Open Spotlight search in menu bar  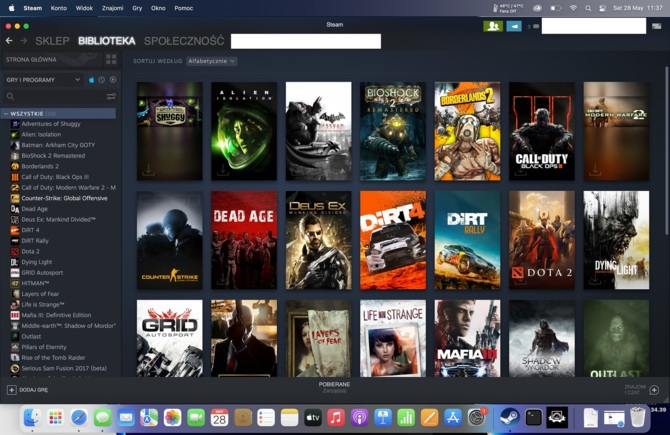click(x=588, y=8)
